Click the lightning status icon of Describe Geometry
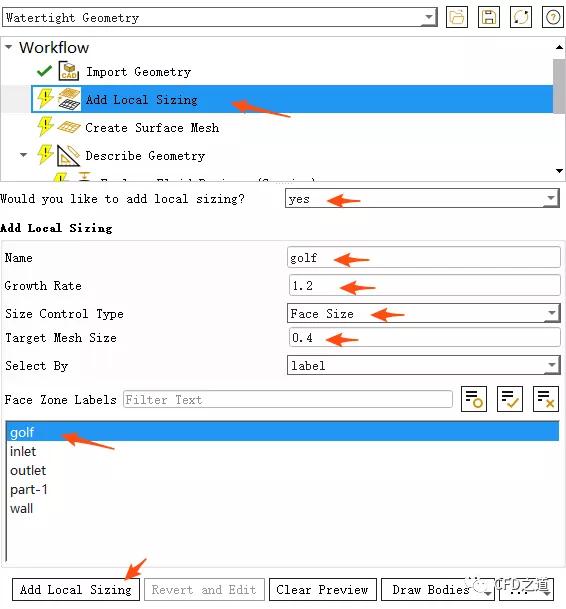This screenshot has width=566, height=609. point(45,154)
